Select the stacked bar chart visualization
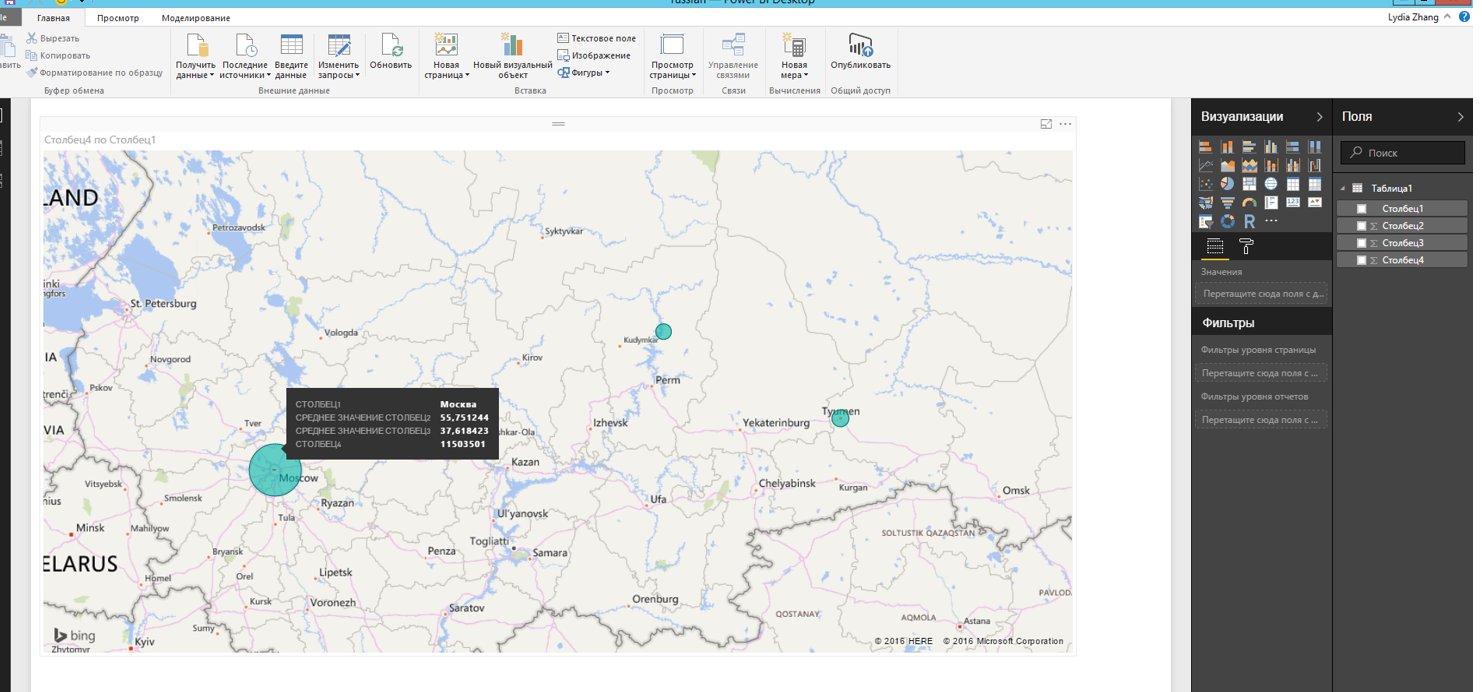Image resolution: width=1482 pixels, height=692 pixels. click(x=1206, y=147)
